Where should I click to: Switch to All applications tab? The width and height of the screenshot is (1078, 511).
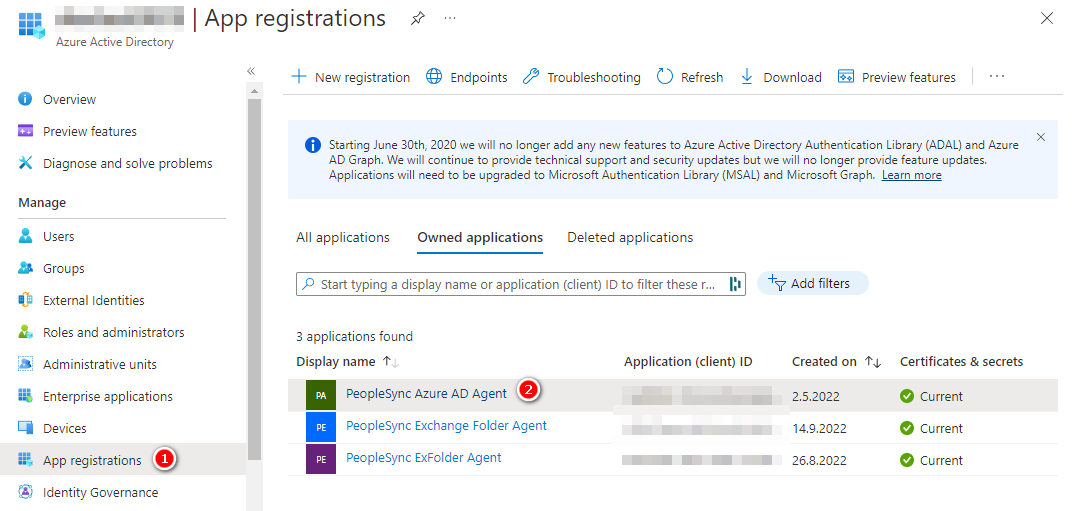click(343, 237)
